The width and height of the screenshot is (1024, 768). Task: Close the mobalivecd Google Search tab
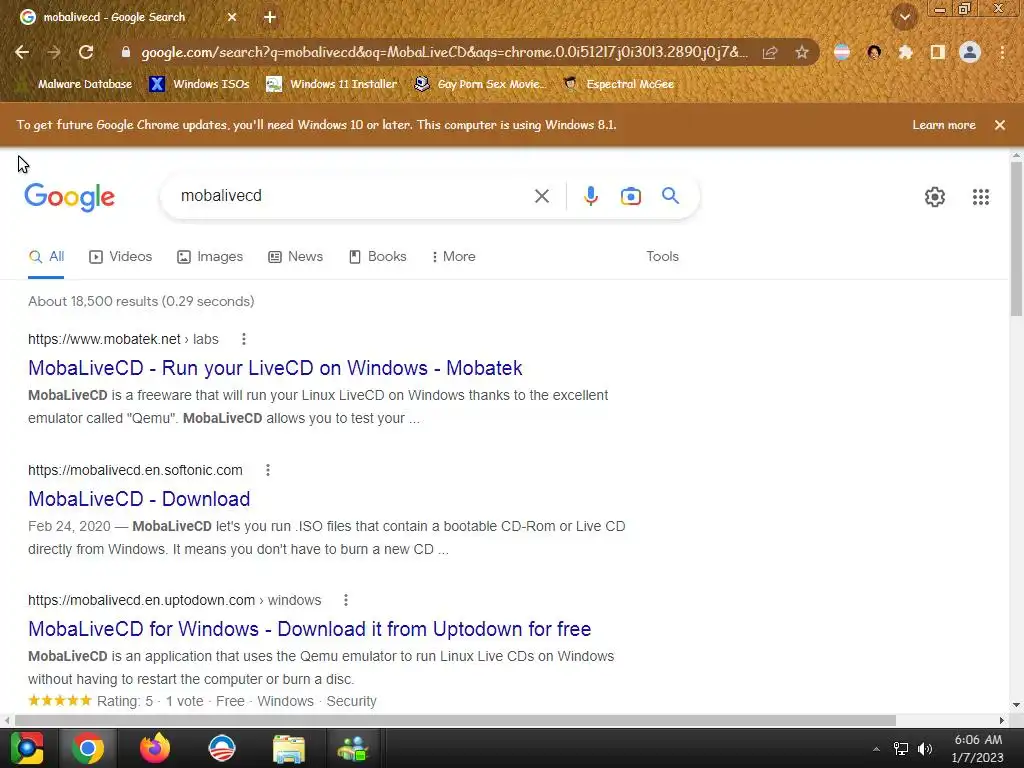pyautogui.click(x=232, y=18)
